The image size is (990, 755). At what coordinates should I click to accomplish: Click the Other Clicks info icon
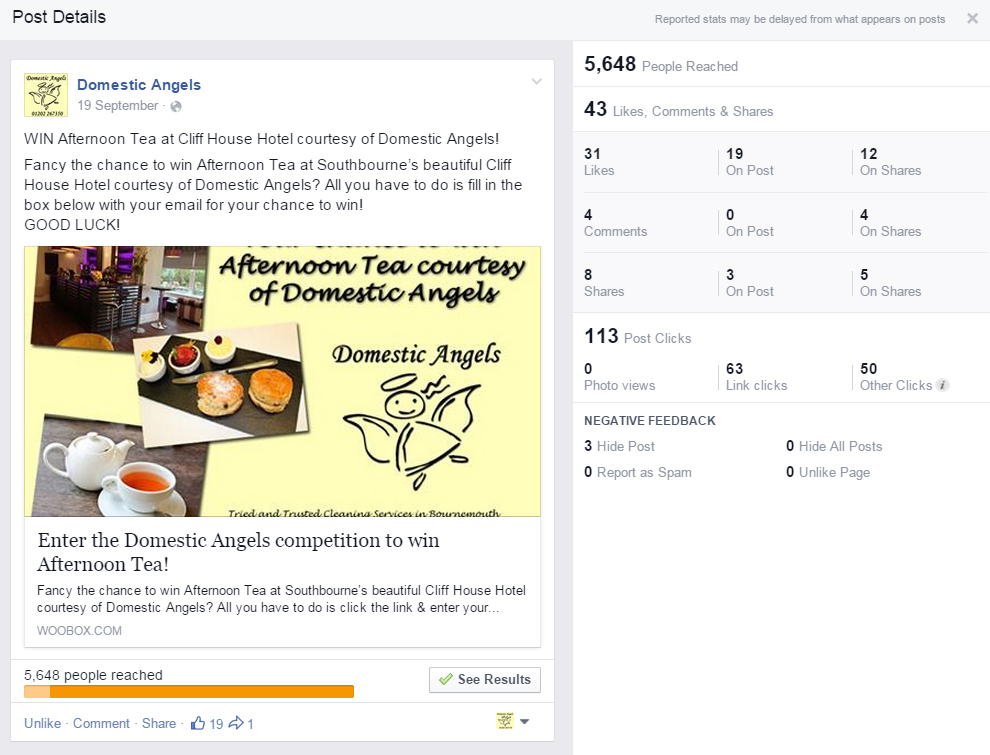point(942,385)
